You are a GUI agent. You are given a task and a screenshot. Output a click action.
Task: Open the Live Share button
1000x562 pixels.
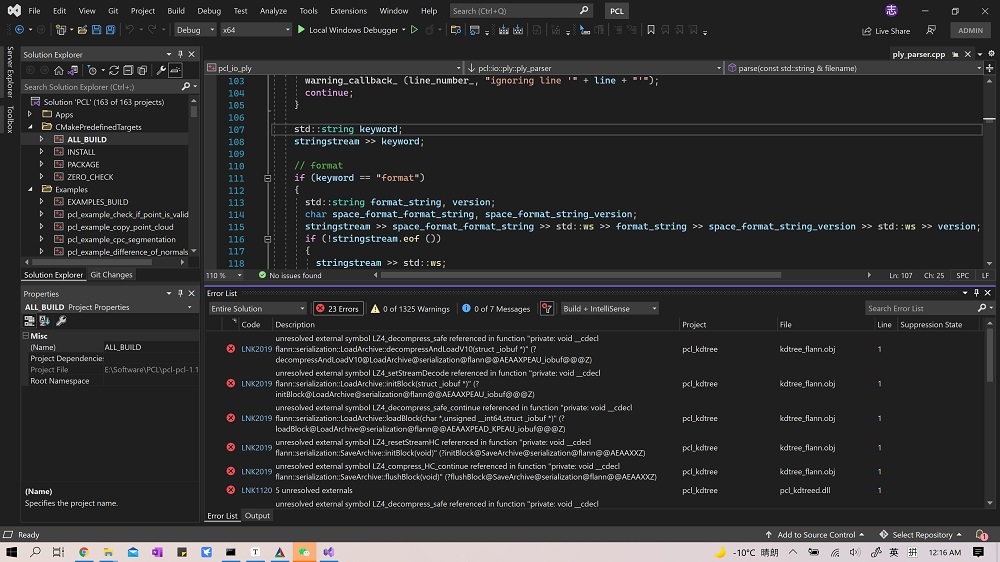pyautogui.click(x=886, y=31)
